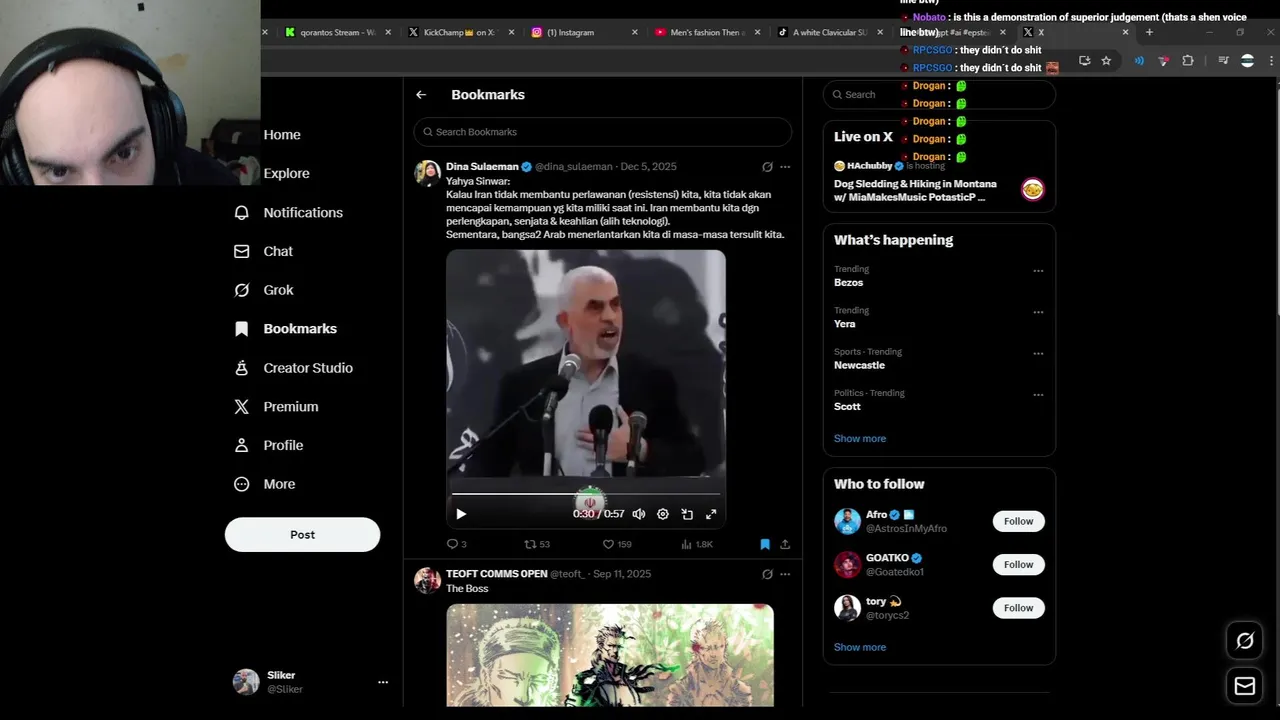Seek on the video progress bar
The width and height of the screenshot is (1280, 720).
tap(585, 494)
